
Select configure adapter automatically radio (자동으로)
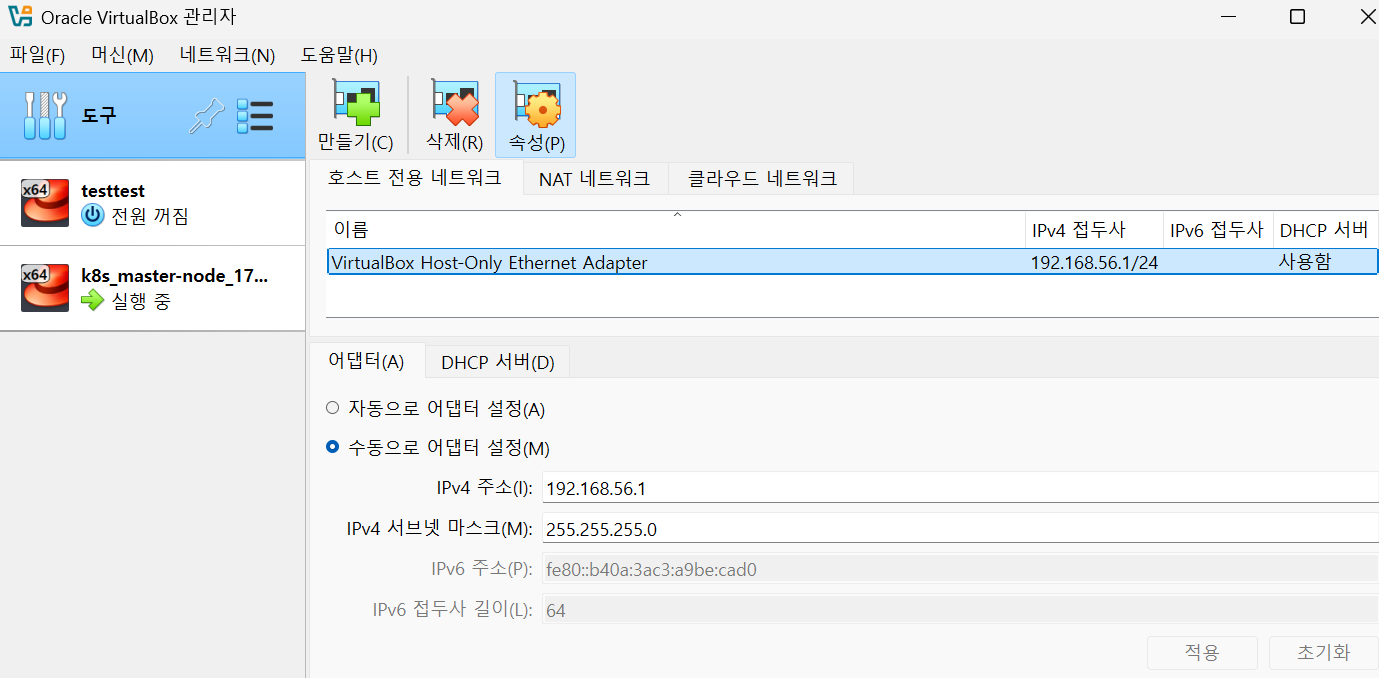coord(333,408)
